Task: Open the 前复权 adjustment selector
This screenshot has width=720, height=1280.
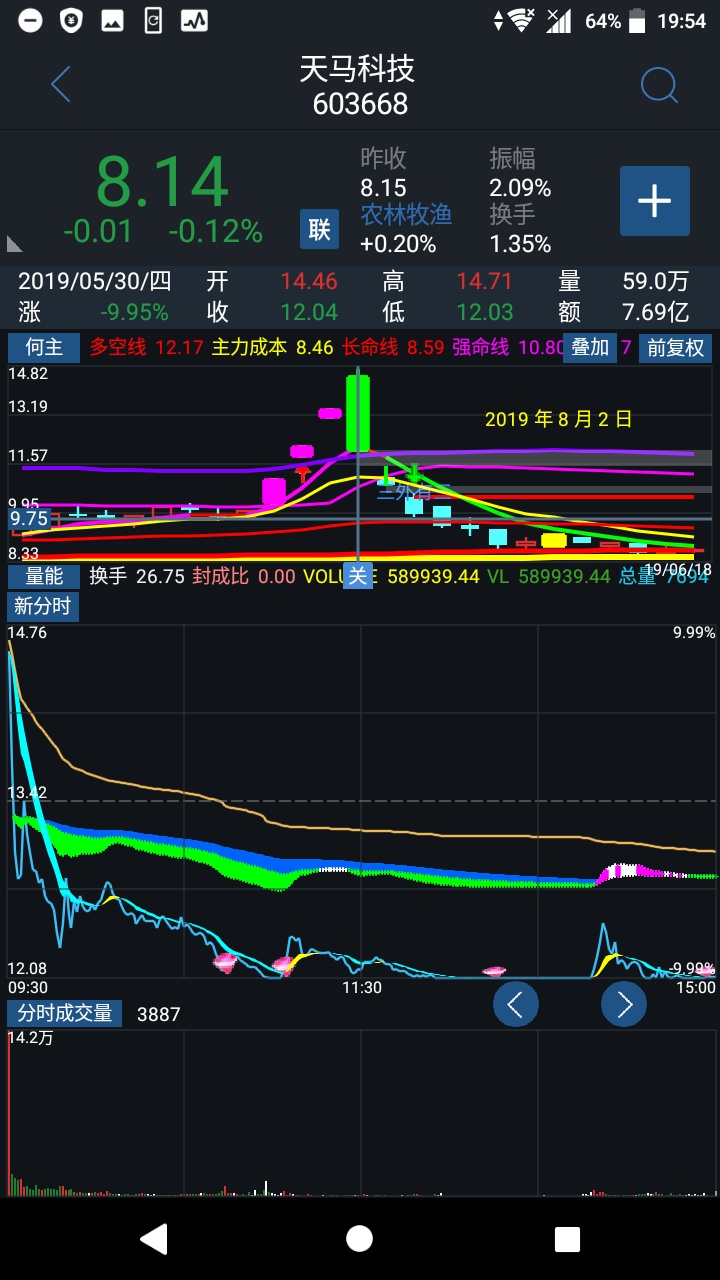Action: 676,347
